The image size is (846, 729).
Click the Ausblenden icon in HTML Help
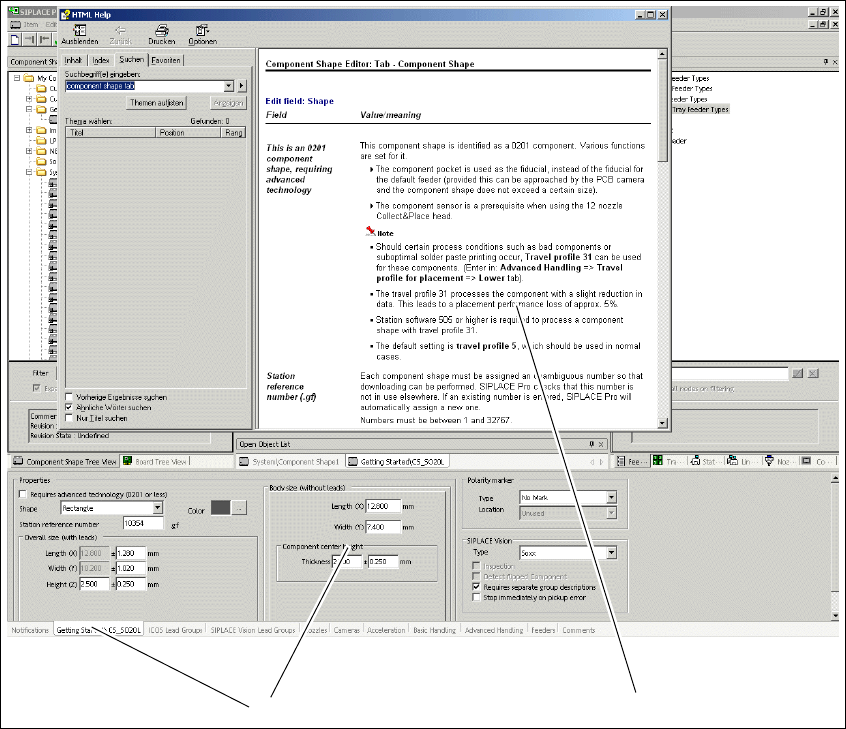pyautogui.click(x=79, y=30)
